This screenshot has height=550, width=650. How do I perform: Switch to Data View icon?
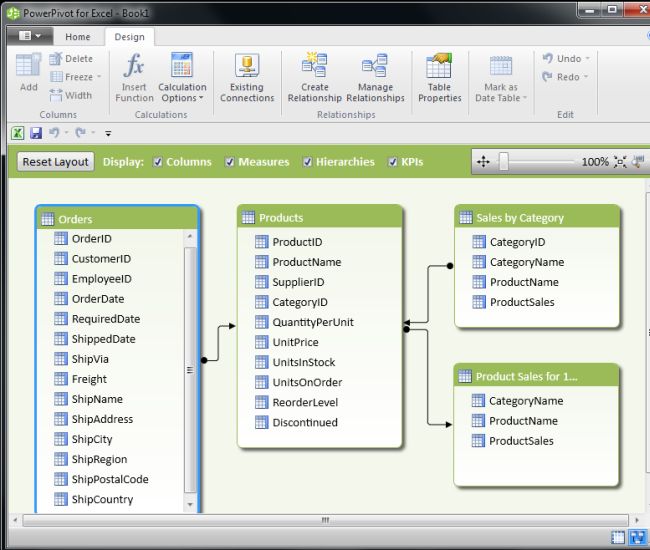click(x=618, y=538)
